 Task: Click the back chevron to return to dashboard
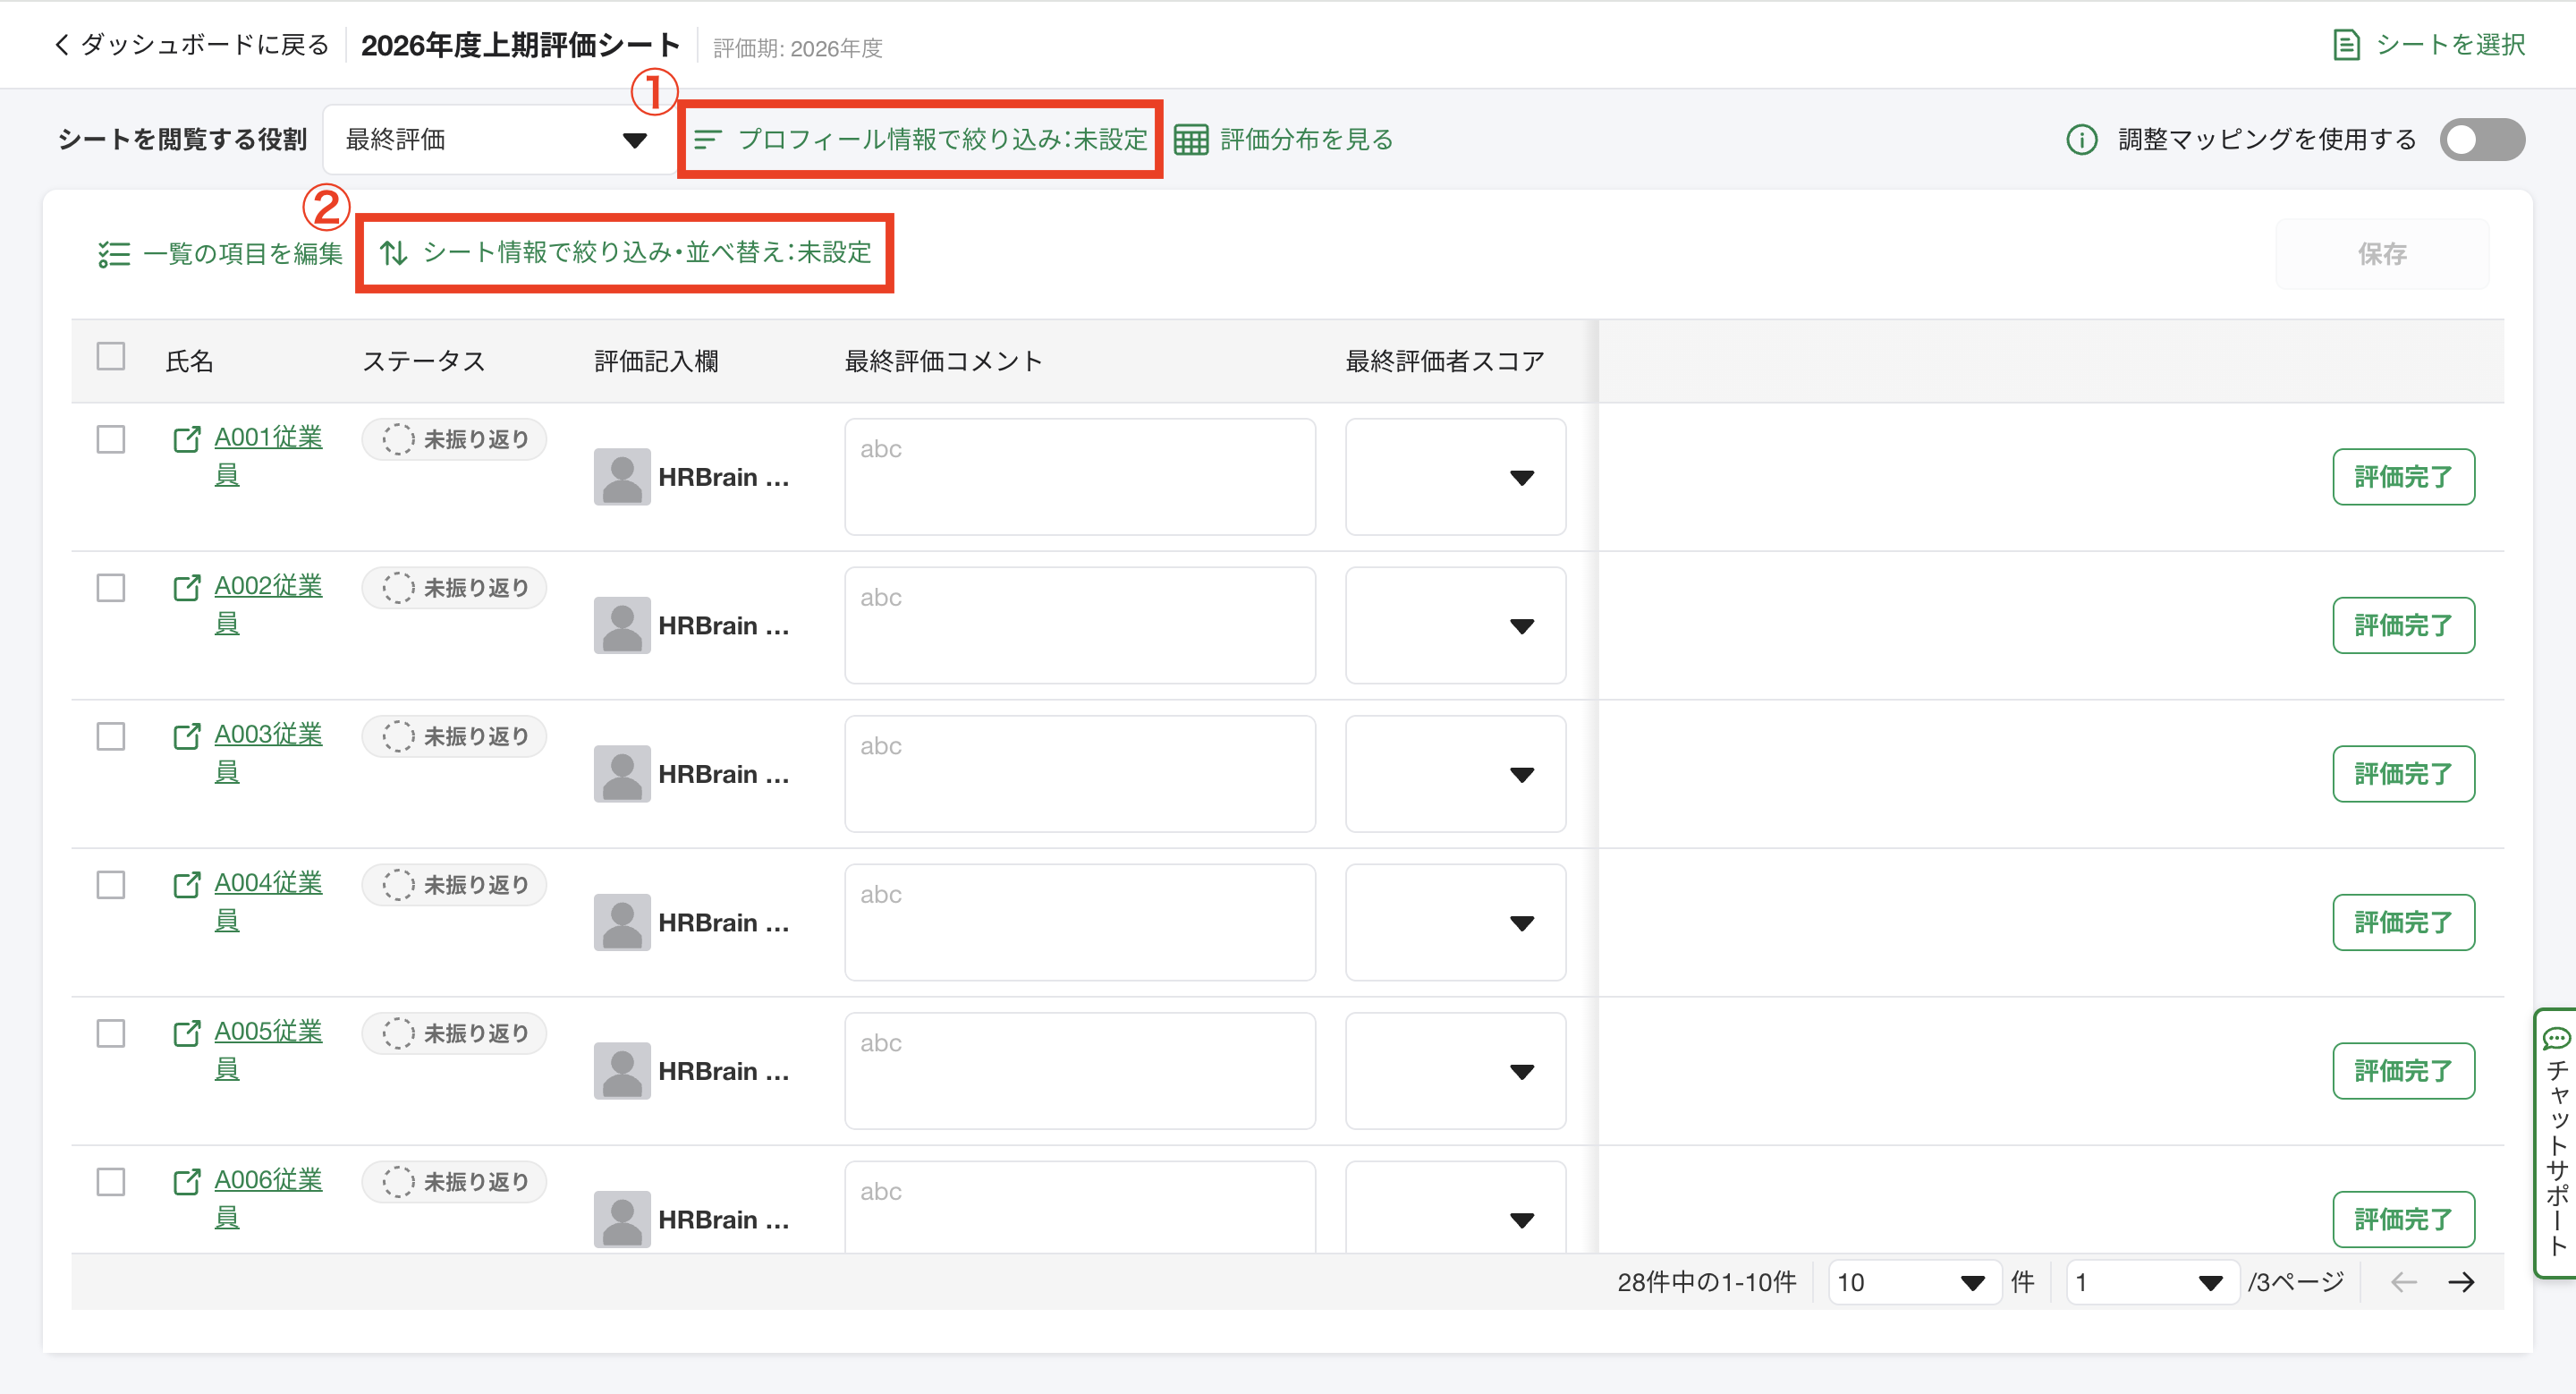[62, 45]
